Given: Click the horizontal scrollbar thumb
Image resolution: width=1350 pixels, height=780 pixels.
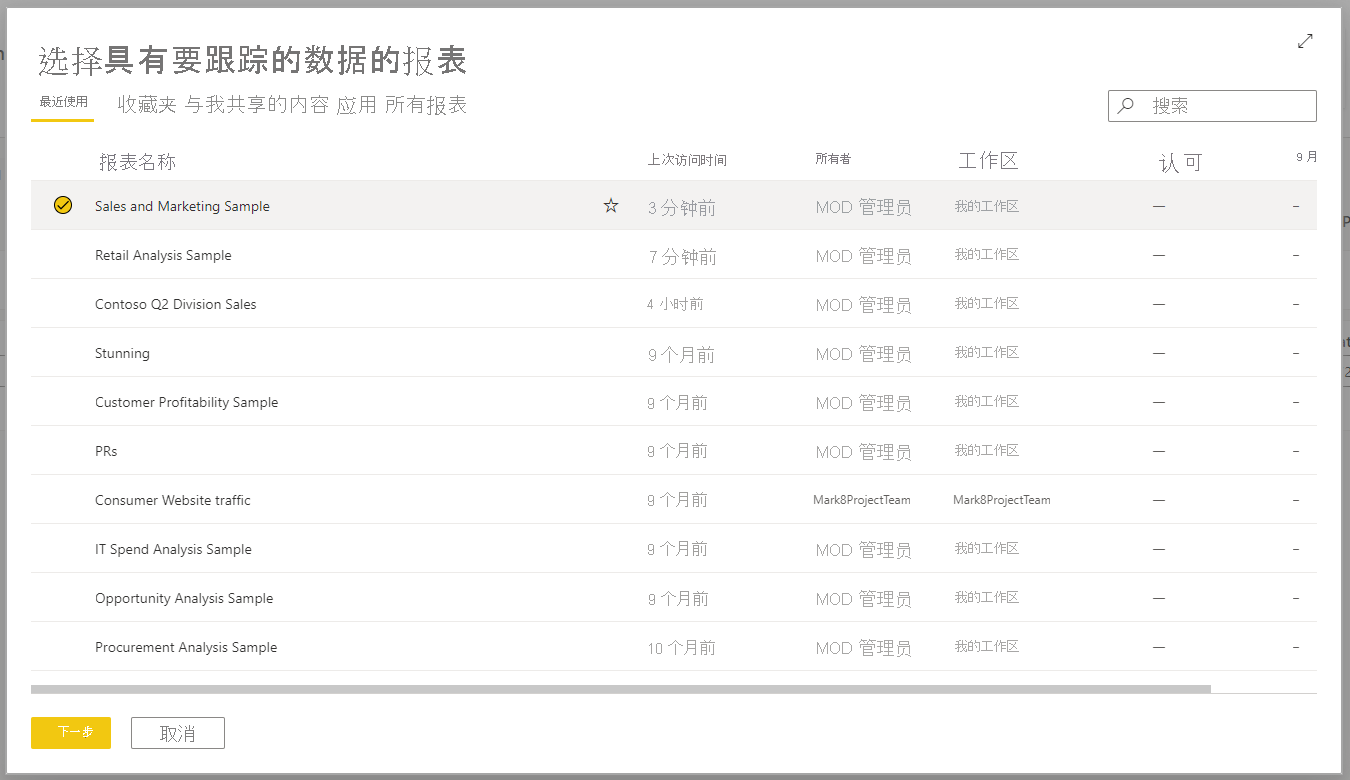Looking at the screenshot, I should 620,689.
